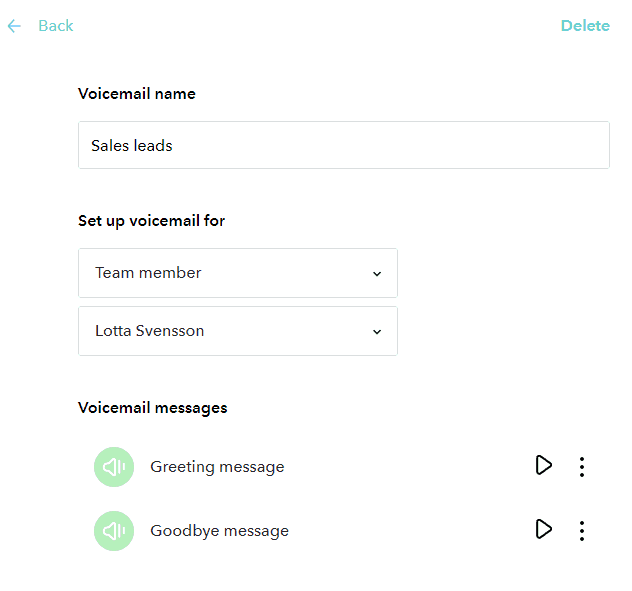Click the 'Voicemail name' field label

[x=137, y=94]
